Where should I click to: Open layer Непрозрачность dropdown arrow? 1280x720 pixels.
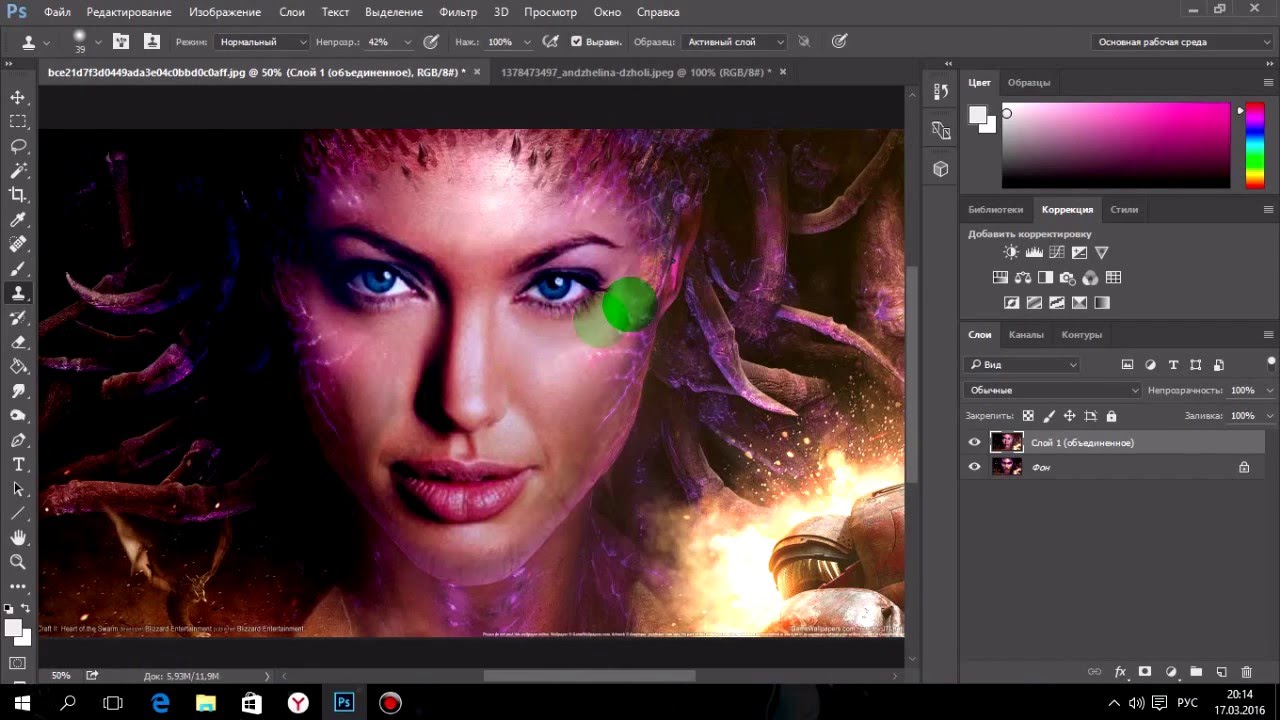[1270, 390]
